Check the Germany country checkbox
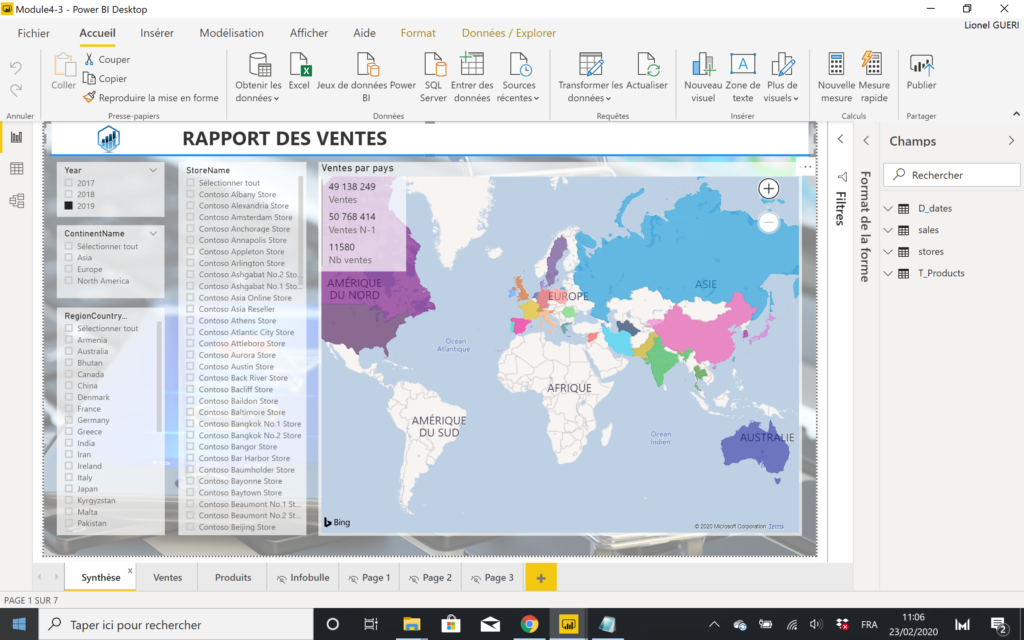Image resolution: width=1024 pixels, height=640 pixels. [69, 420]
